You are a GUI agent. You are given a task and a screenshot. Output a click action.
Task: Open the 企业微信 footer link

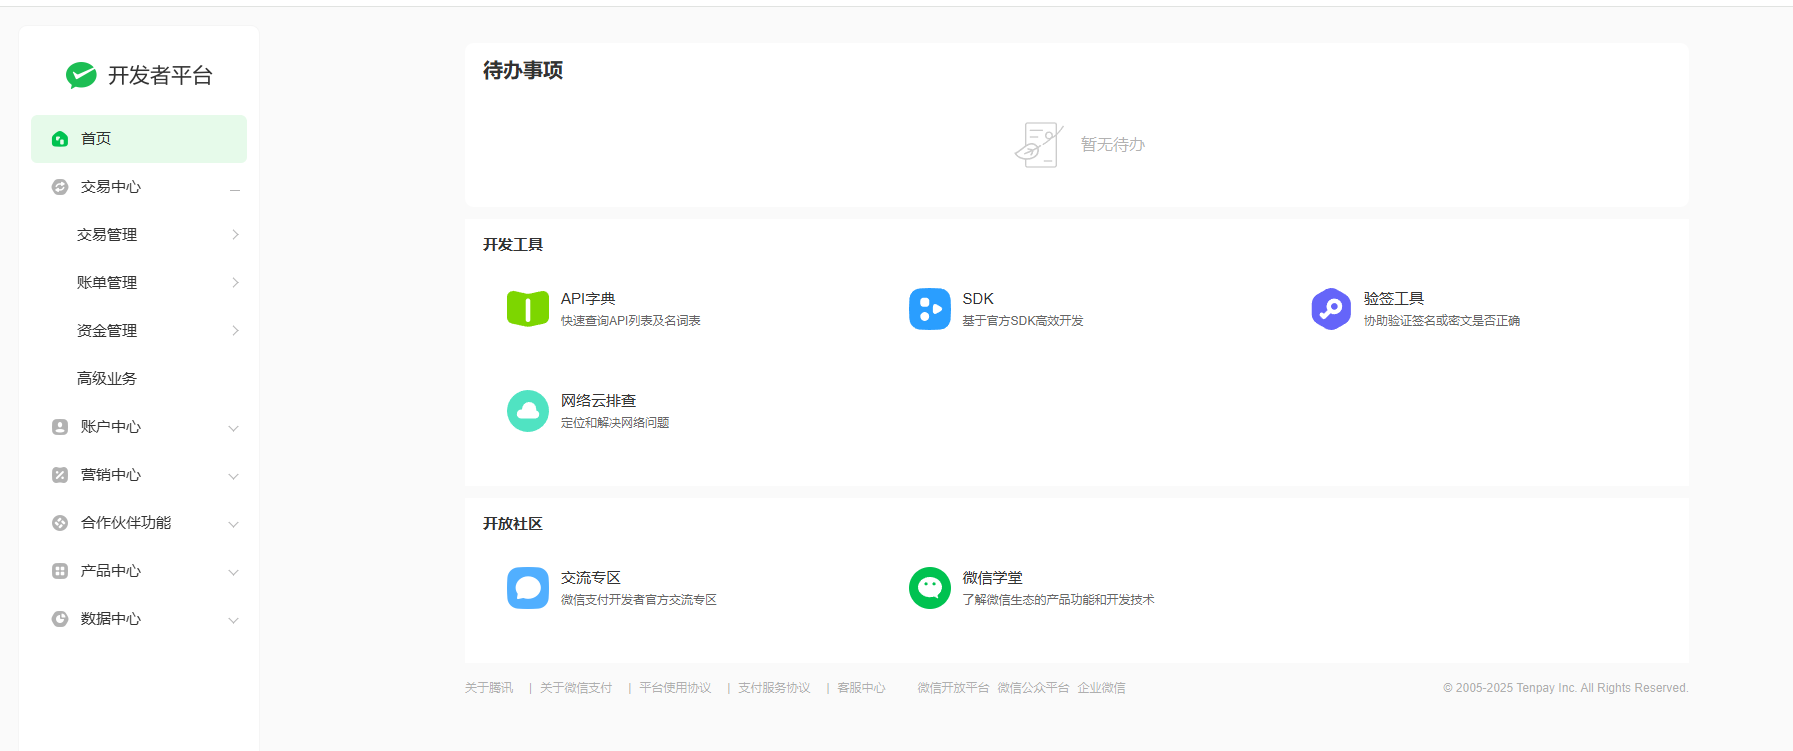coord(1101,688)
